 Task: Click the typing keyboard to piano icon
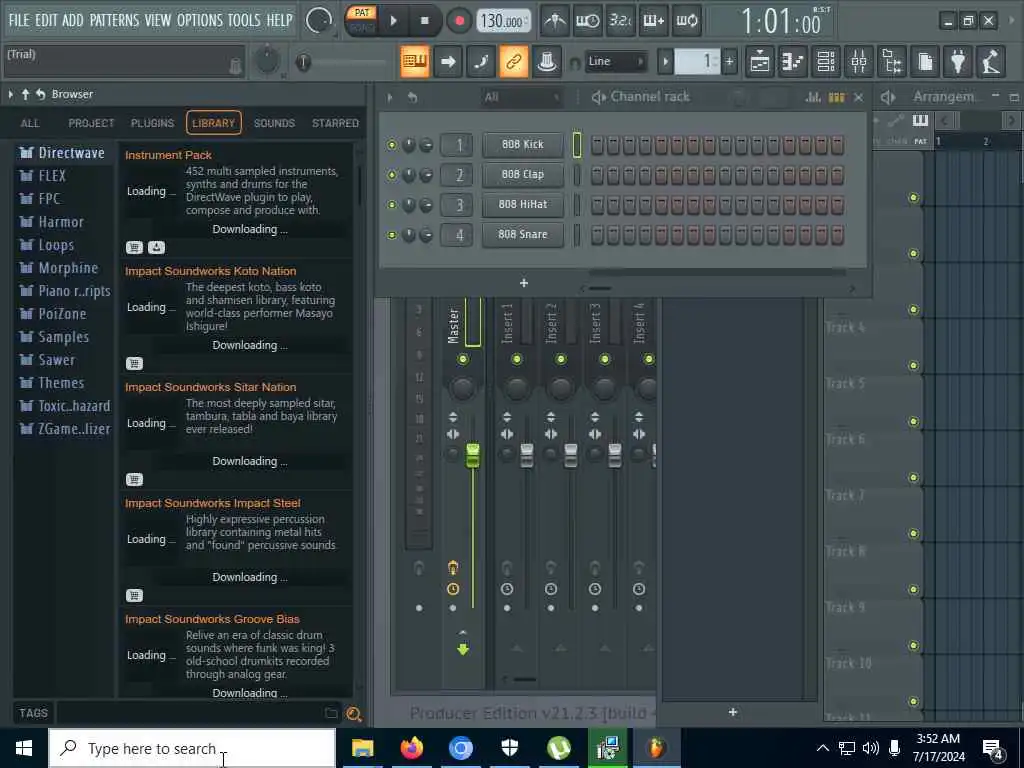coord(415,62)
